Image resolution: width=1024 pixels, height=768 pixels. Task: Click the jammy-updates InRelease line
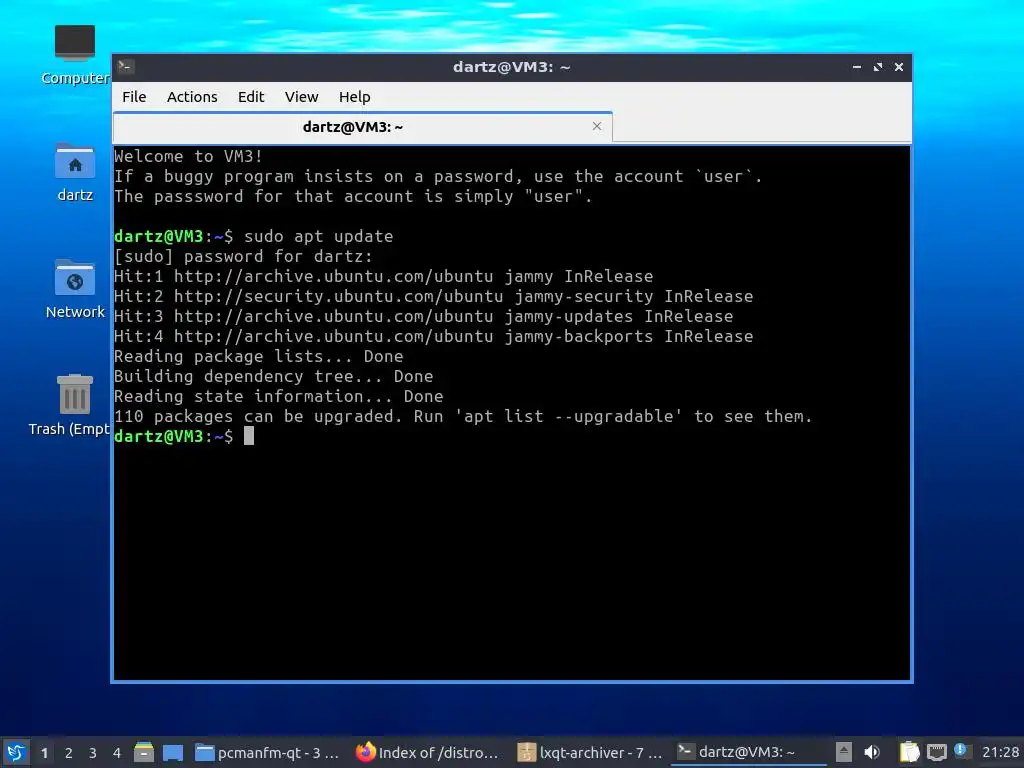tap(424, 316)
